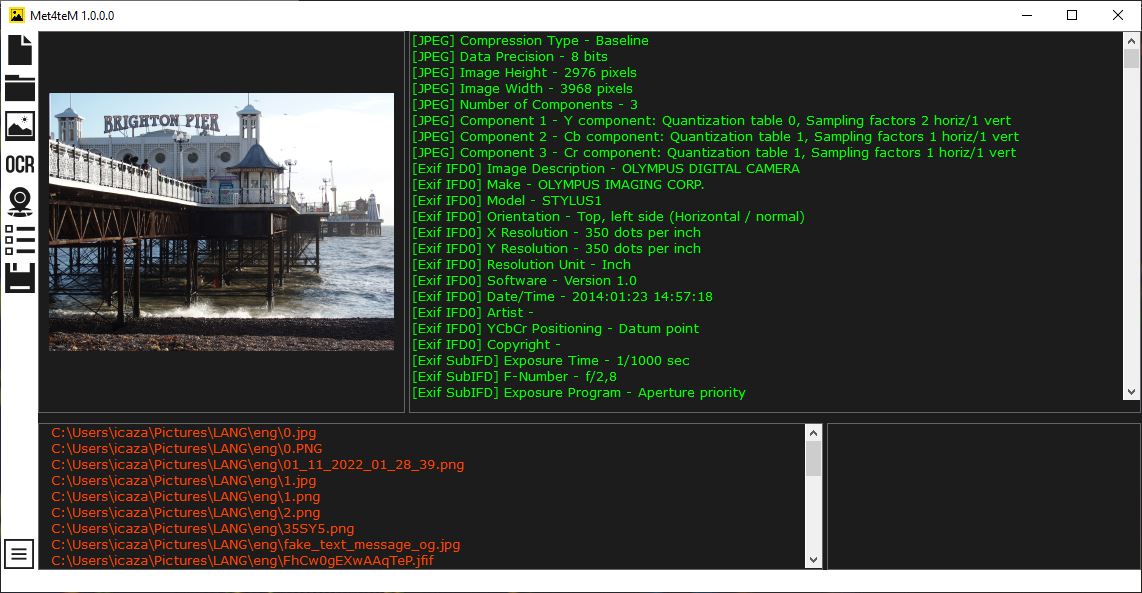1142x593 pixels.
Task: Click the Software - Version 1.0 line
Action: [x=524, y=281]
